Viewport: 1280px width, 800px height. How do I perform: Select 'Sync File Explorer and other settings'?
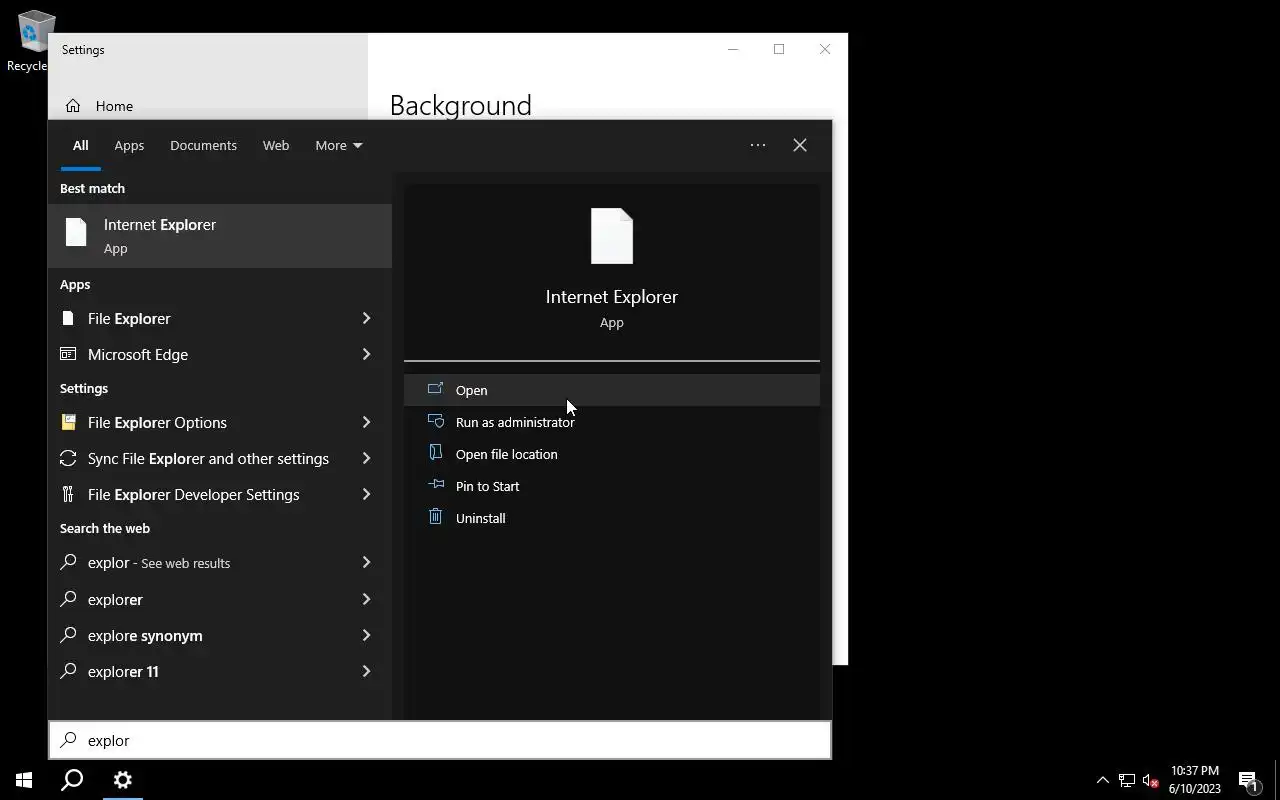pos(220,458)
